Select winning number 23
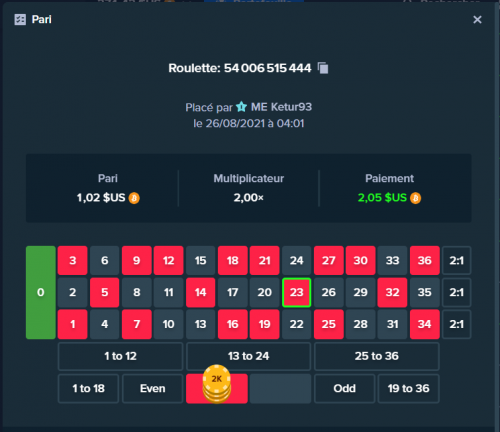Viewport: 500px width, 432px height. click(x=296, y=292)
